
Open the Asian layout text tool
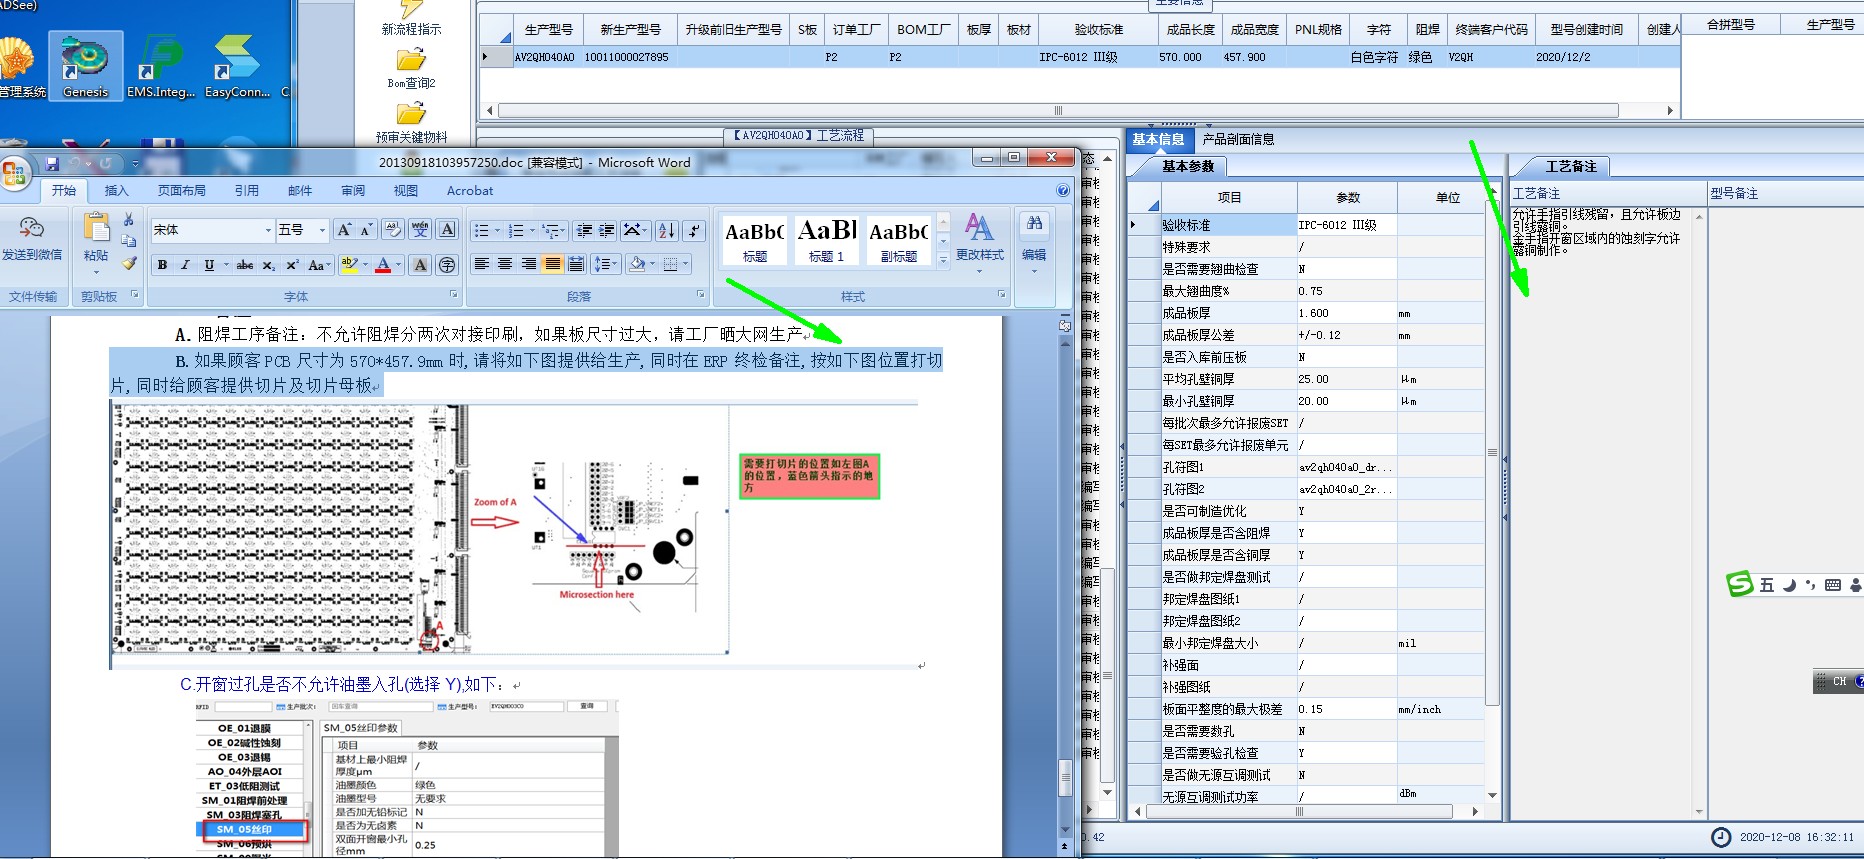coord(635,230)
